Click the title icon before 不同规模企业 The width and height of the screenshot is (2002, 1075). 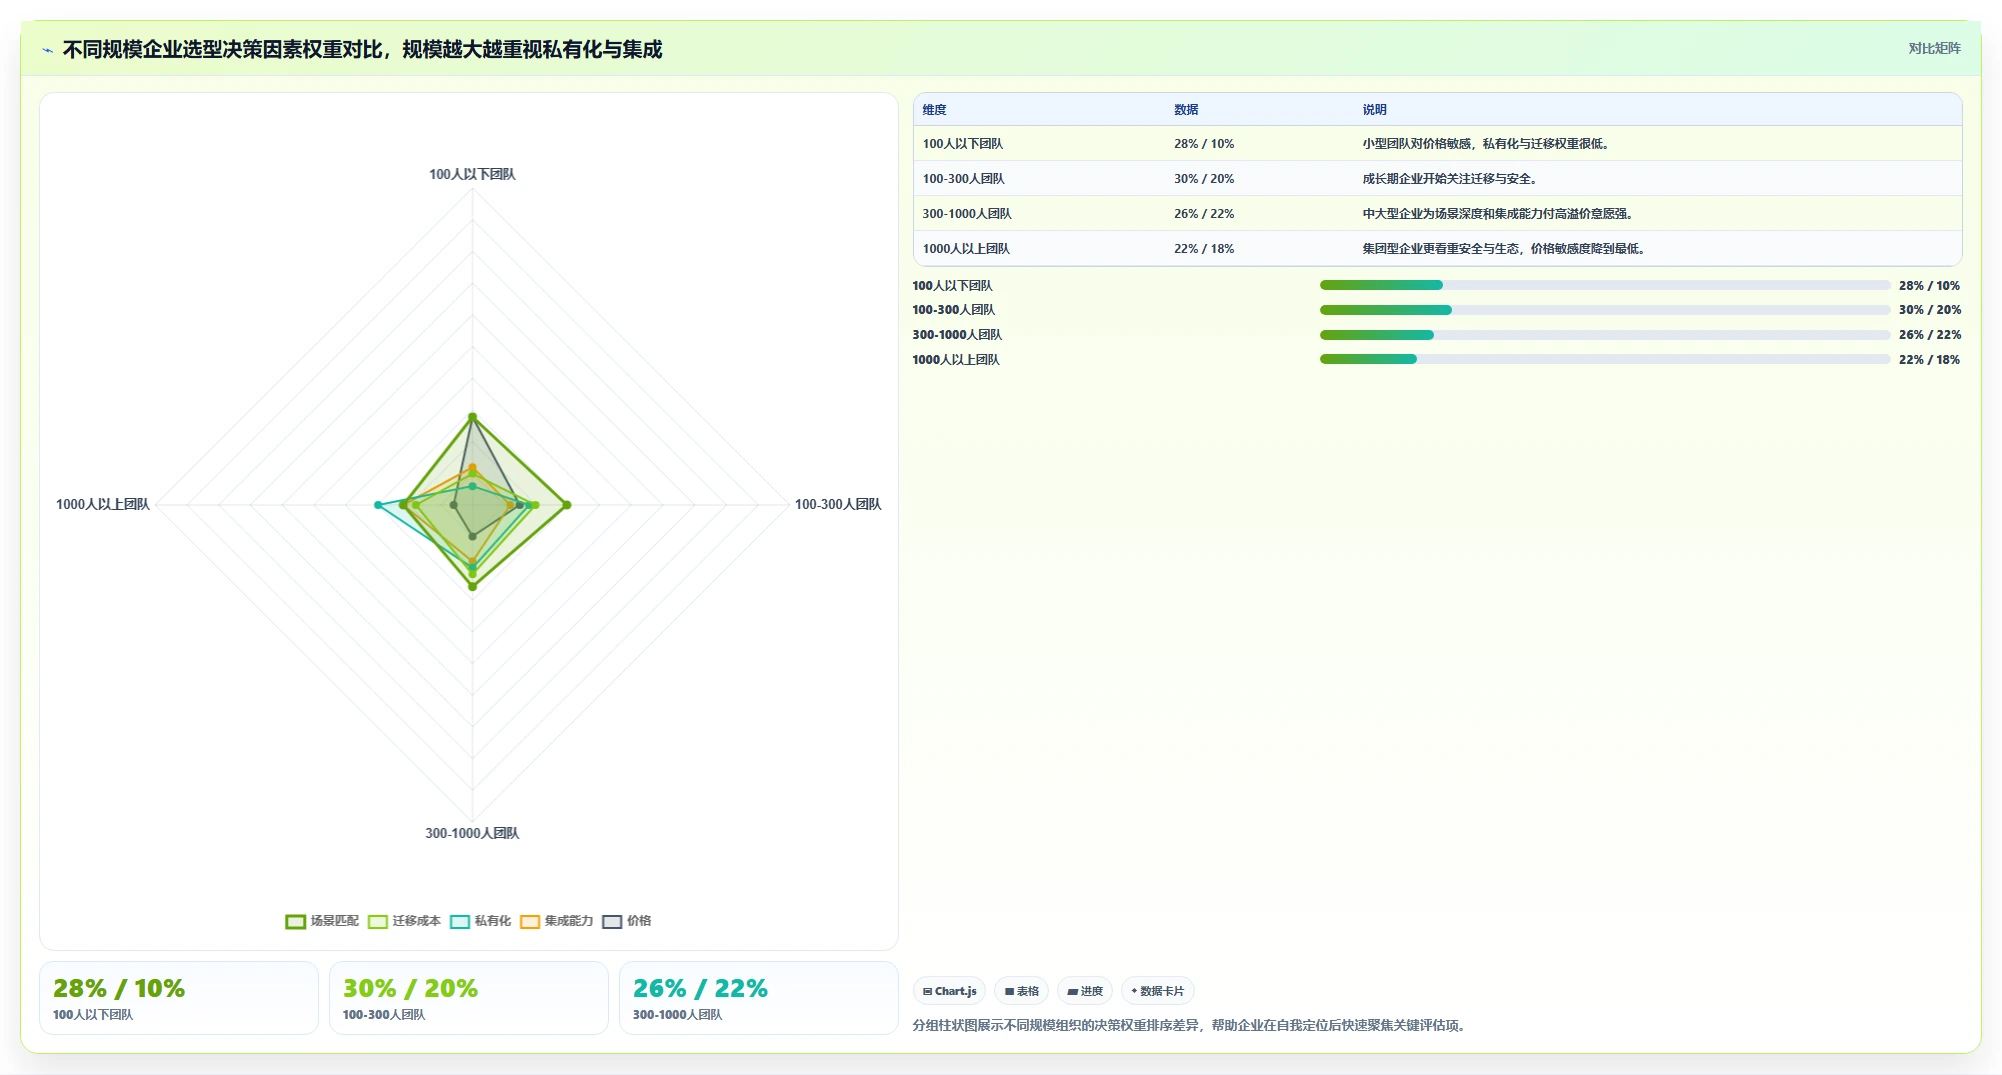point(47,50)
